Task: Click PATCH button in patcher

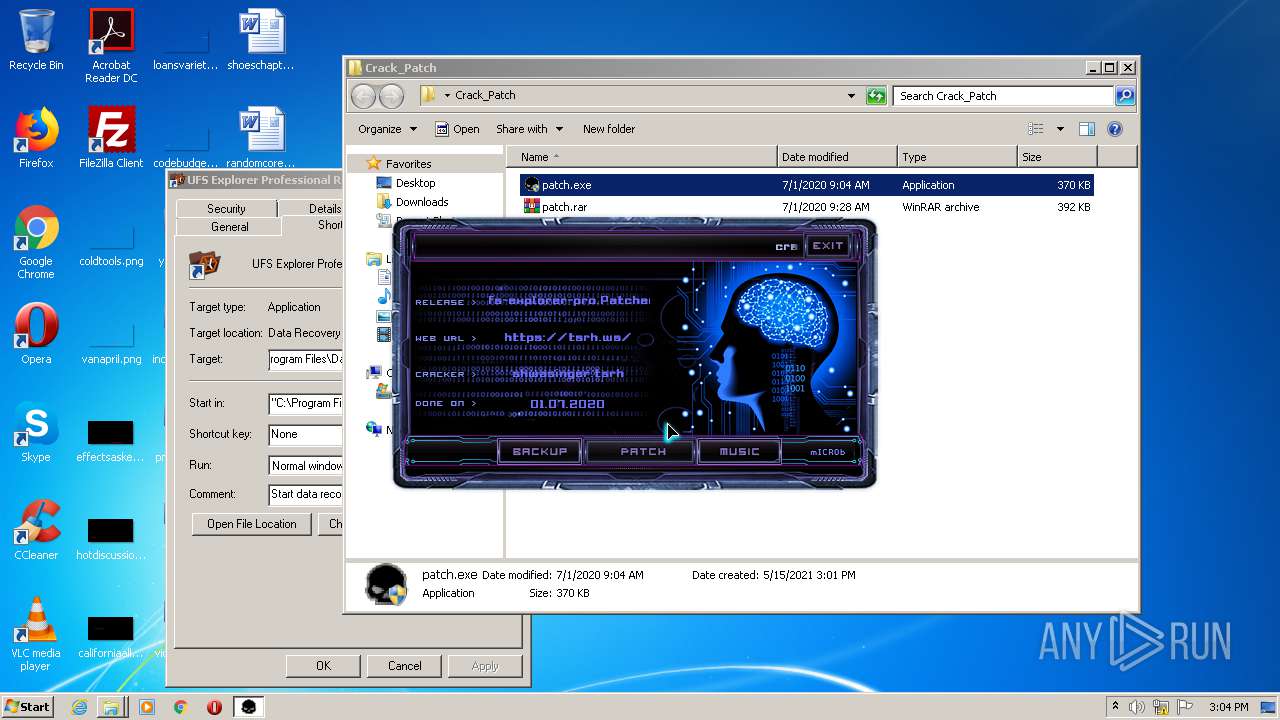Action: pos(642,452)
